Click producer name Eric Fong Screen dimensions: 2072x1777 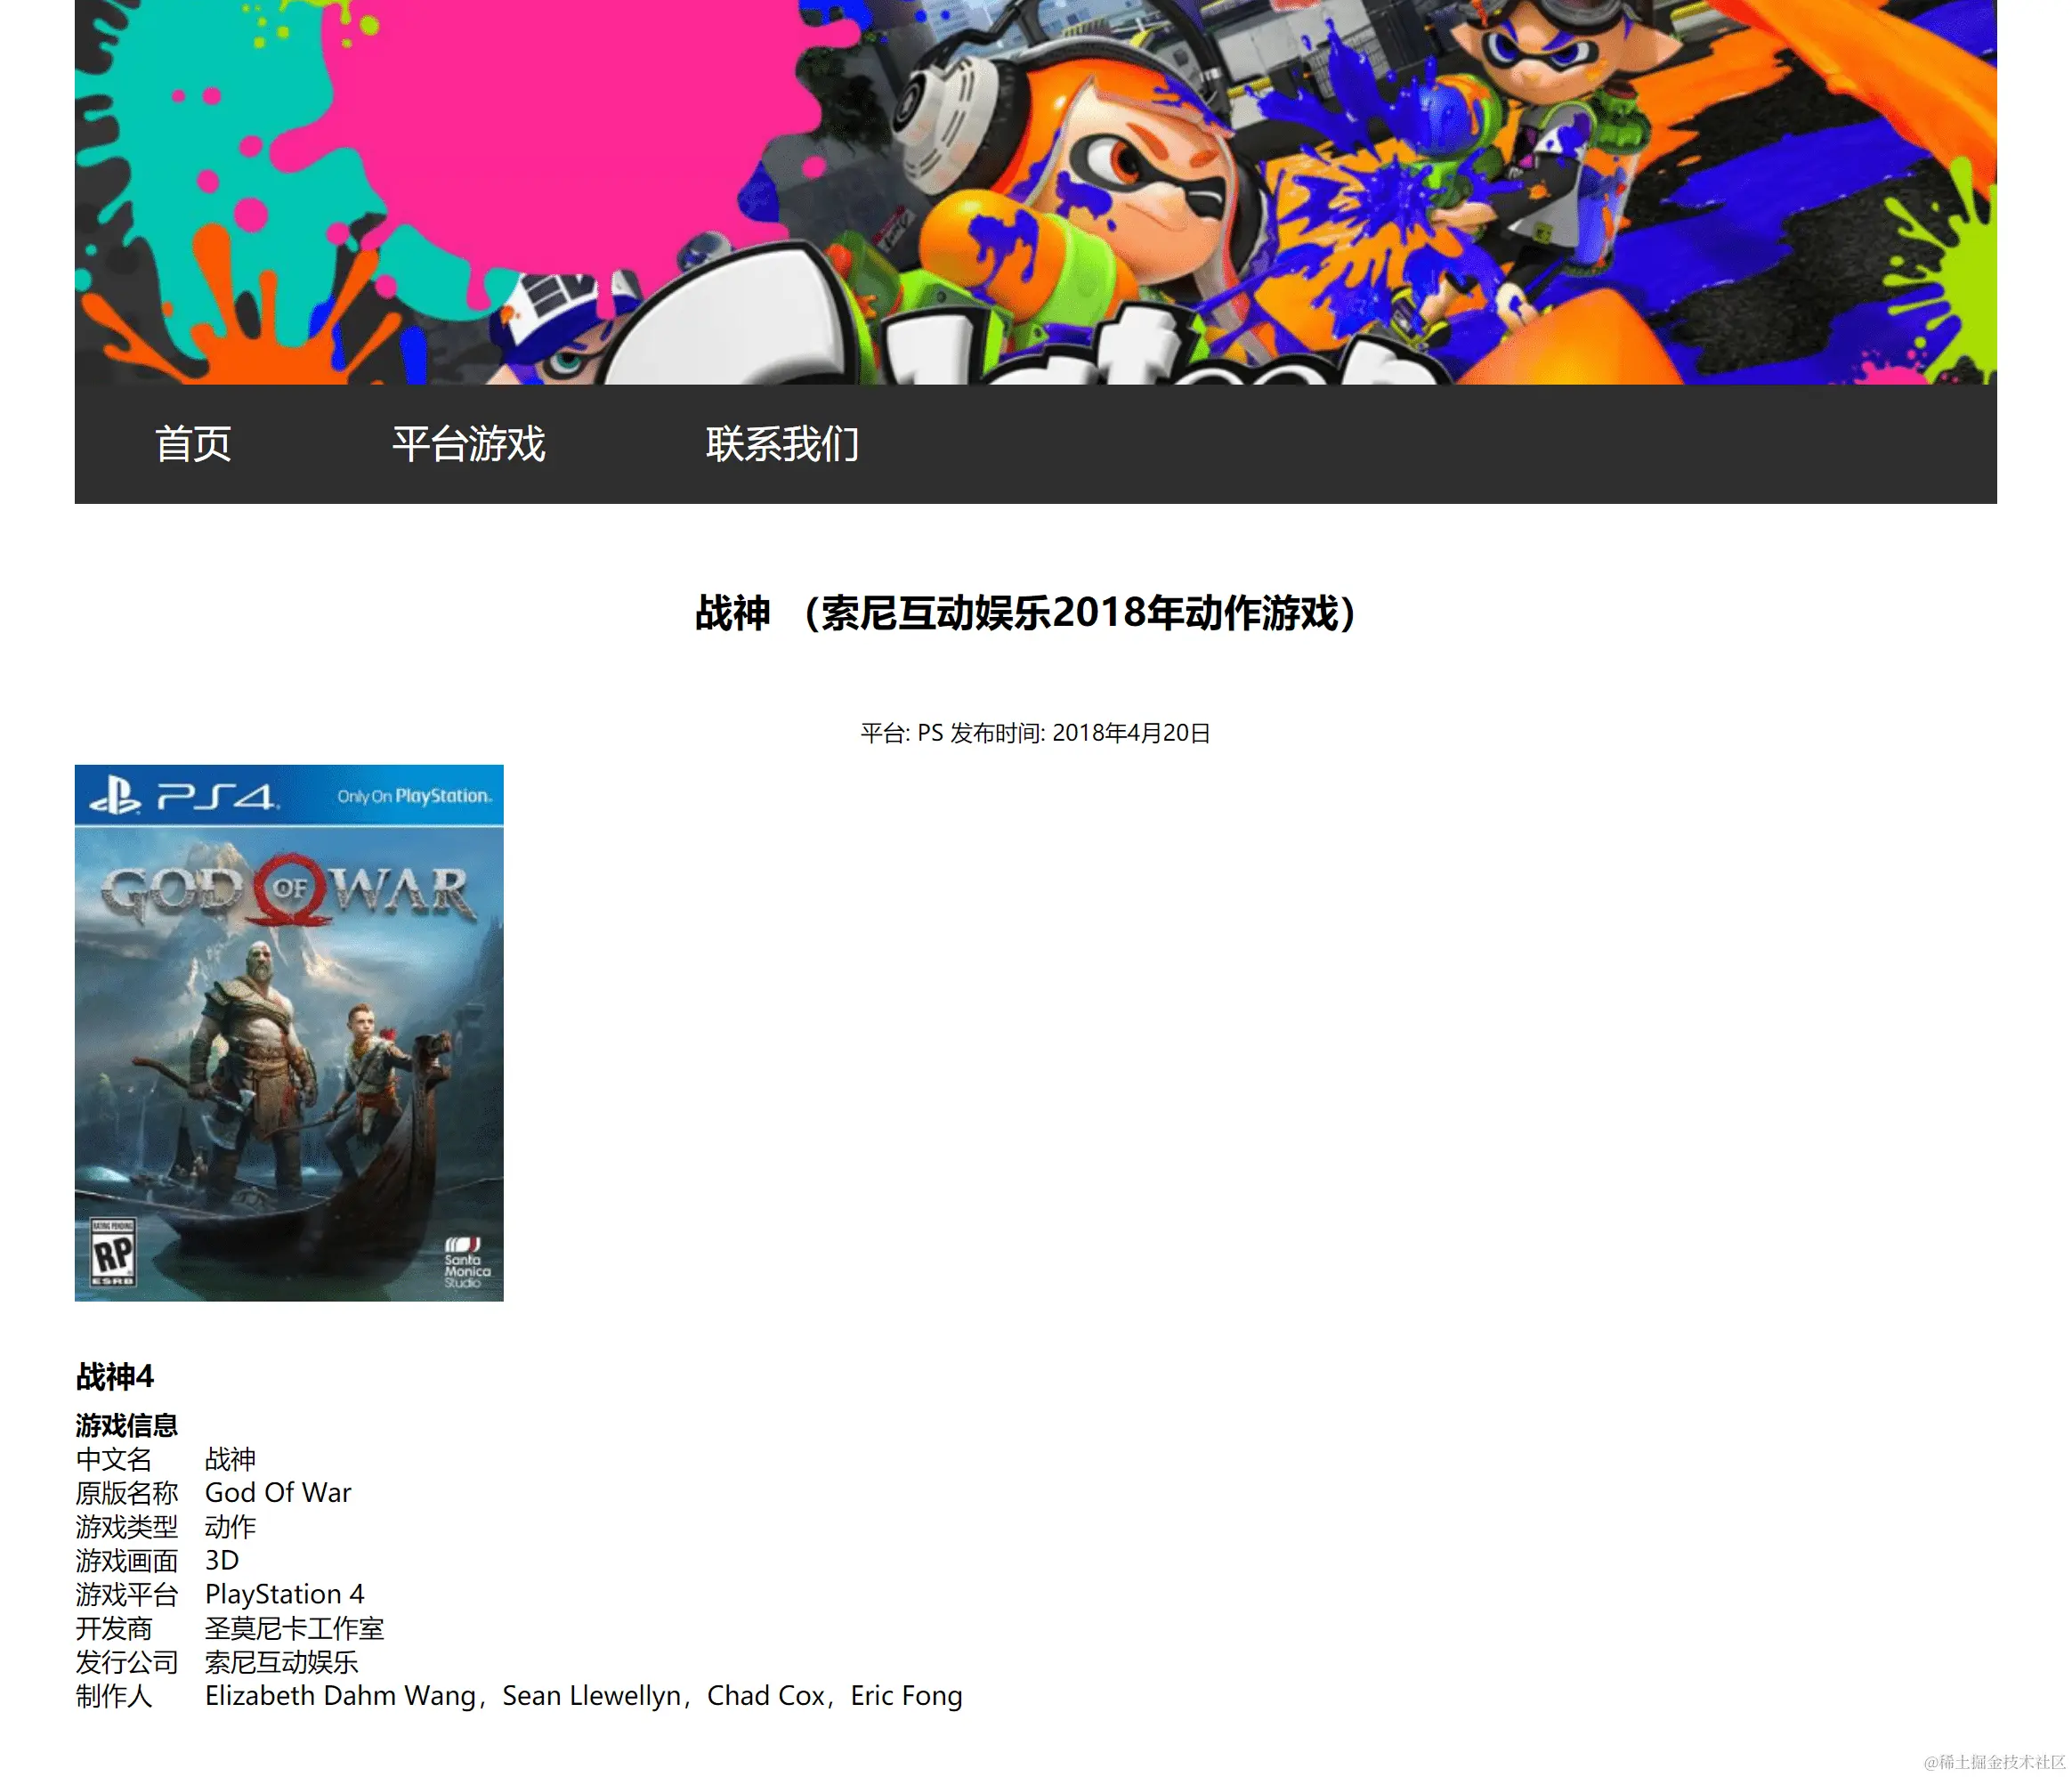(906, 1696)
